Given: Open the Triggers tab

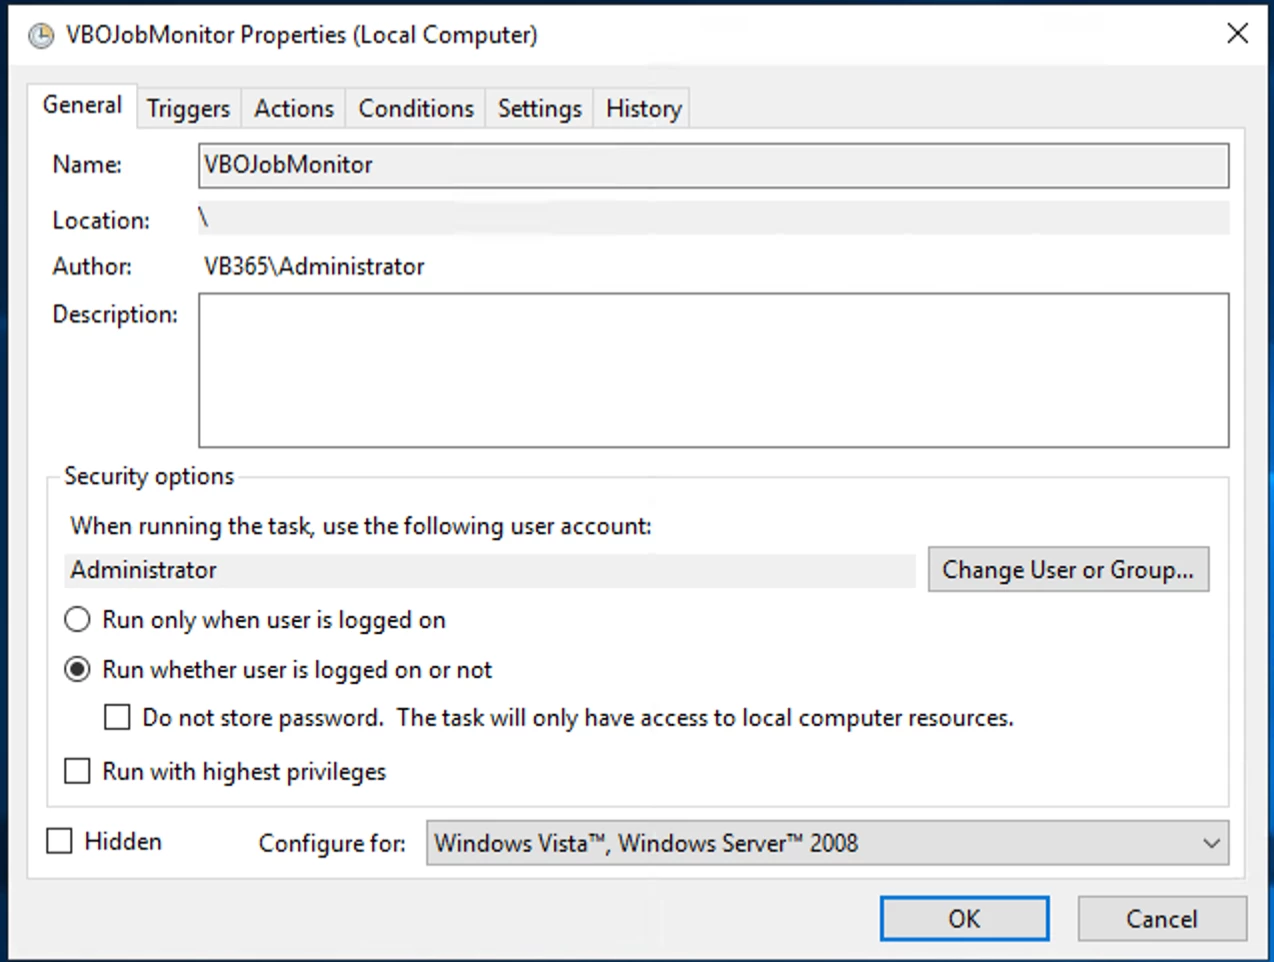Looking at the screenshot, I should (x=188, y=108).
